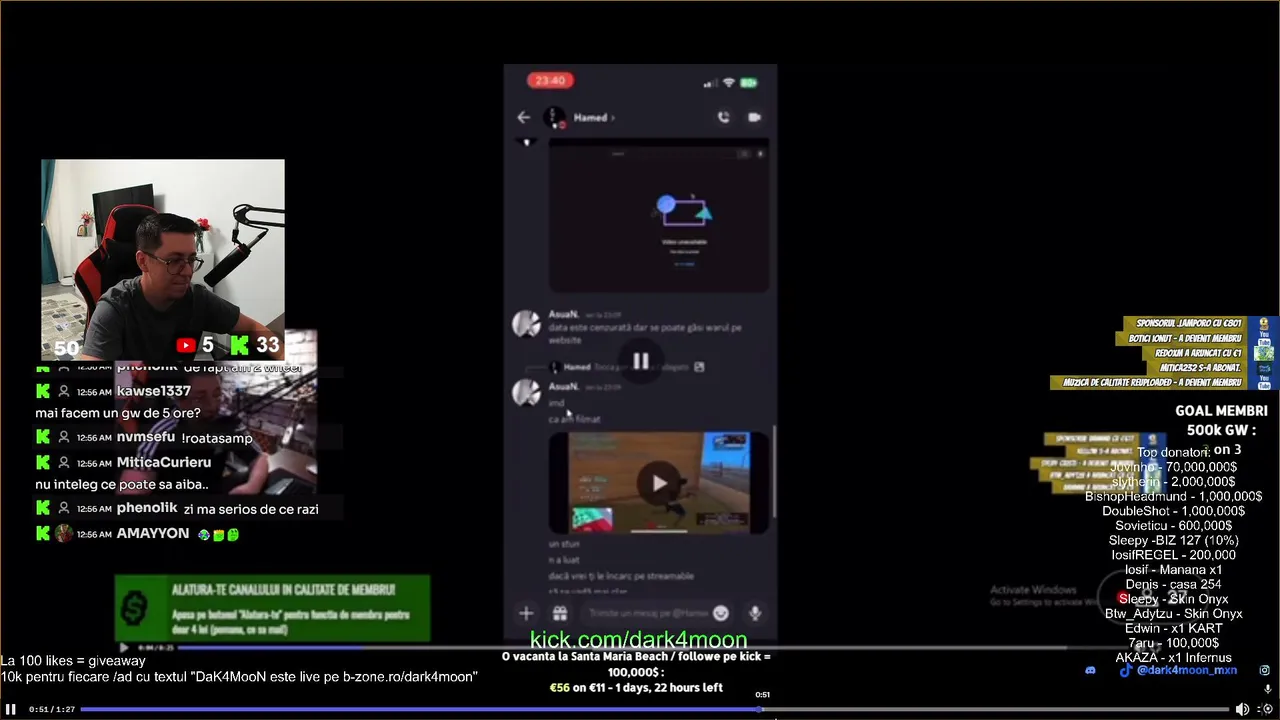Click username AMAYYON in the chat
The width and height of the screenshot is (1280, 720).
click(153, 534)
